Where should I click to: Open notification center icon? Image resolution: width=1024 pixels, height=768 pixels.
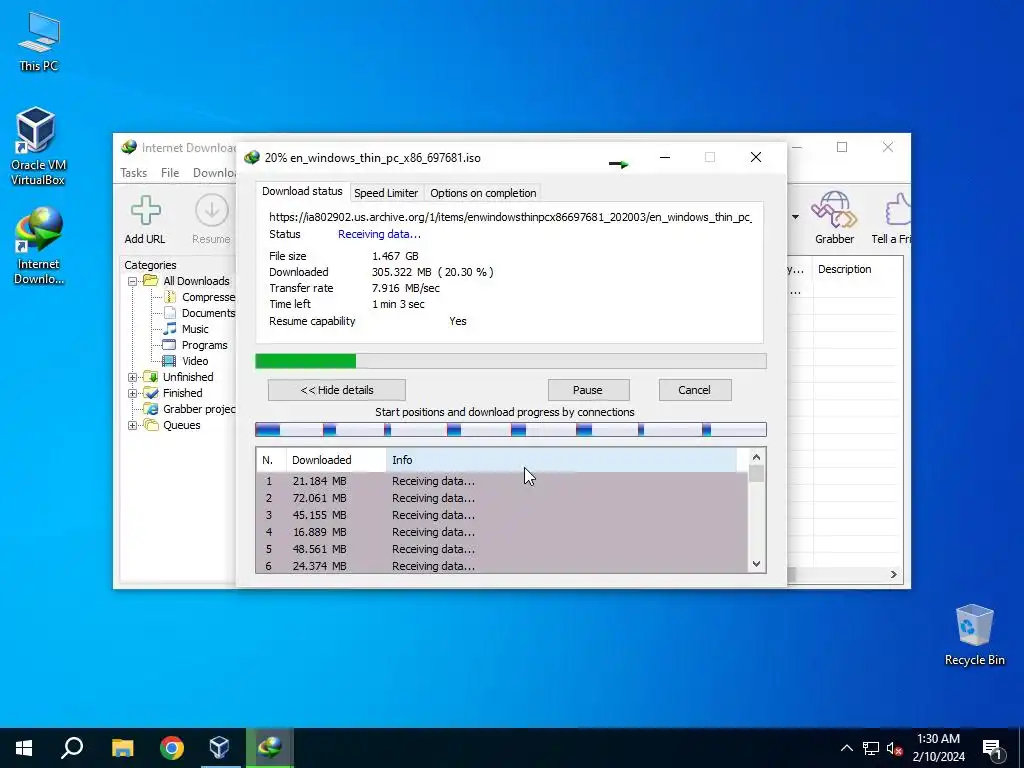[992, 750]
